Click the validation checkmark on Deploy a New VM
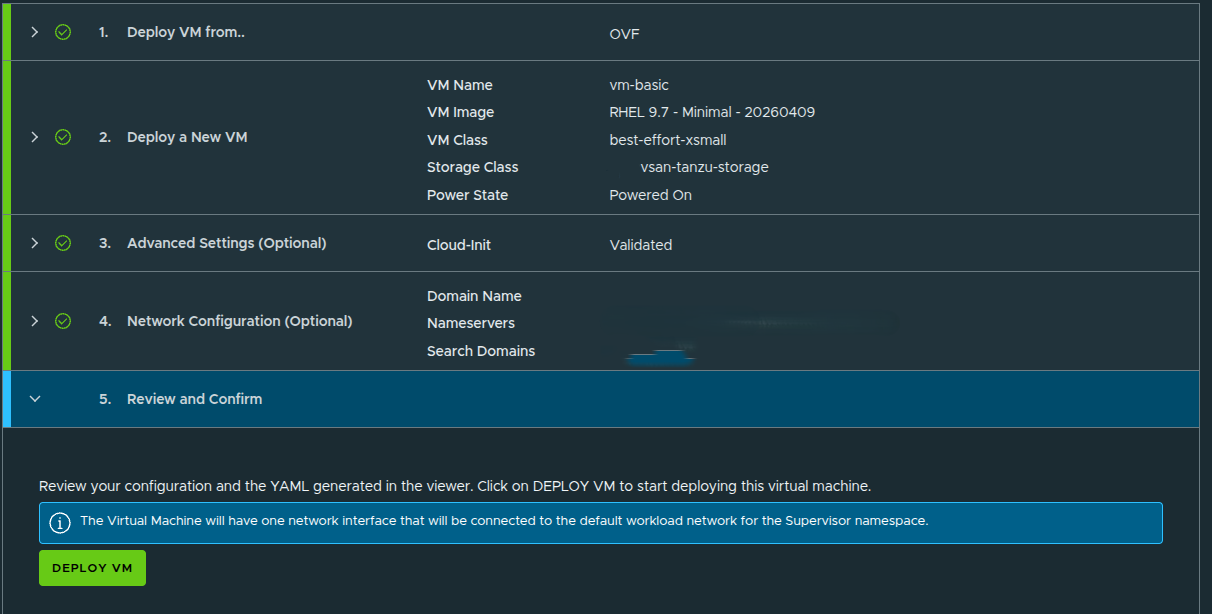 (62, 137)
